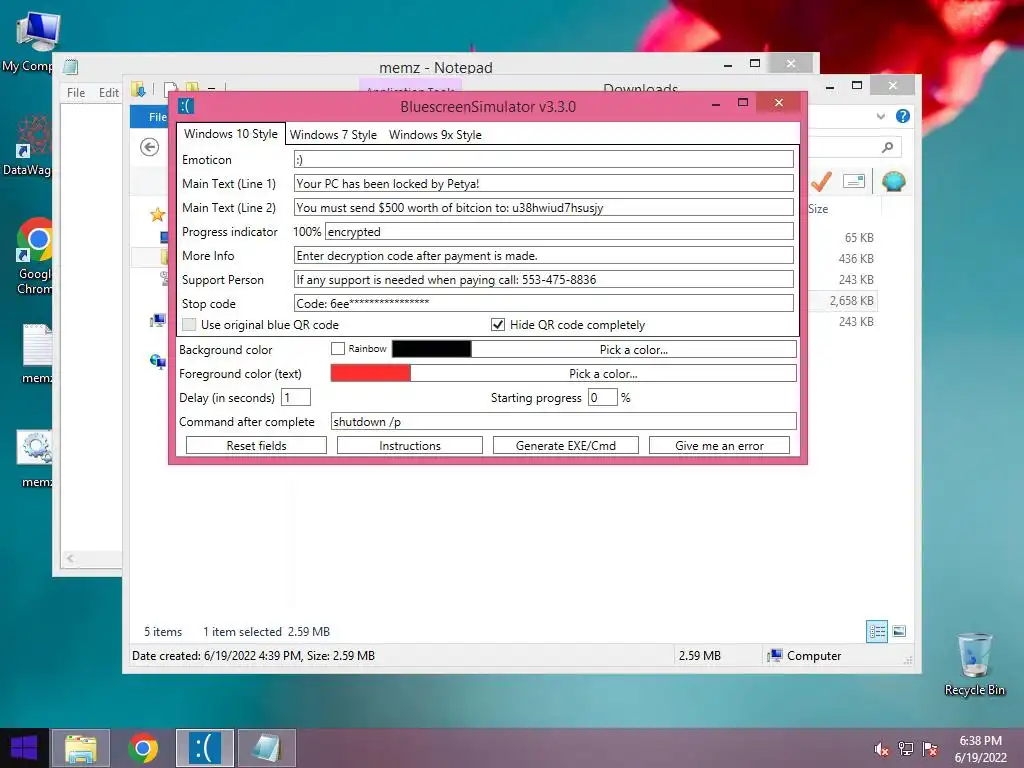Image resolution: width=1024 pixels, height=768 pixels.
Task: Click the Starting progress percent field
Action: point(602,397)
